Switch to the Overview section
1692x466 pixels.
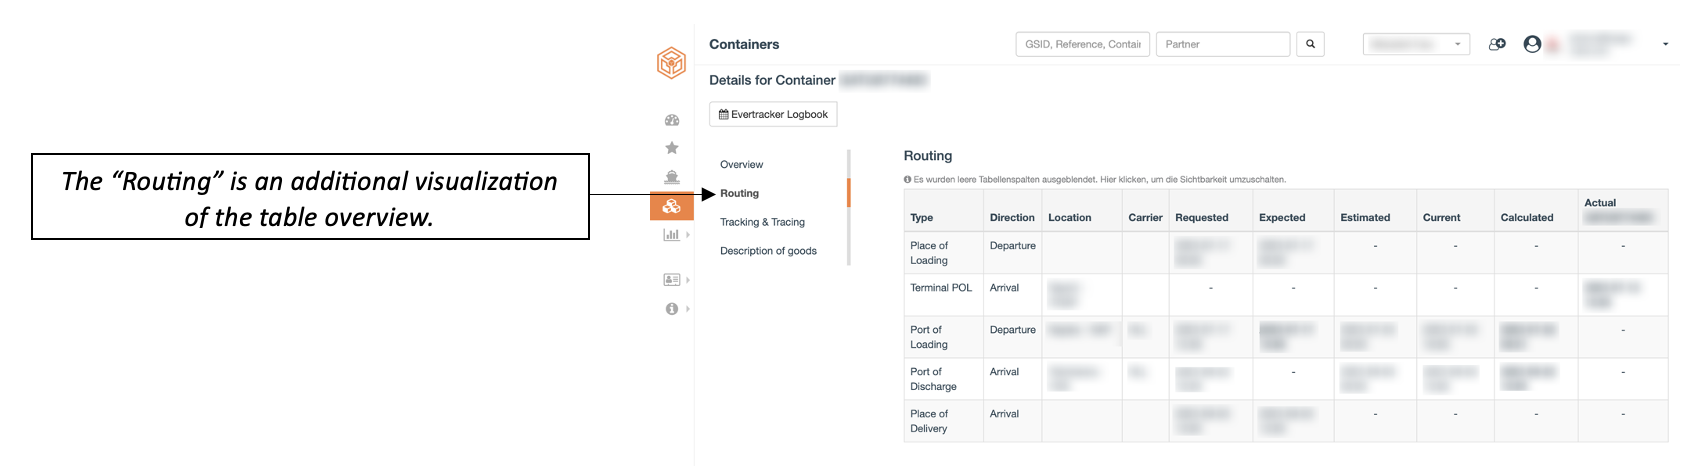tap(741, 165)
